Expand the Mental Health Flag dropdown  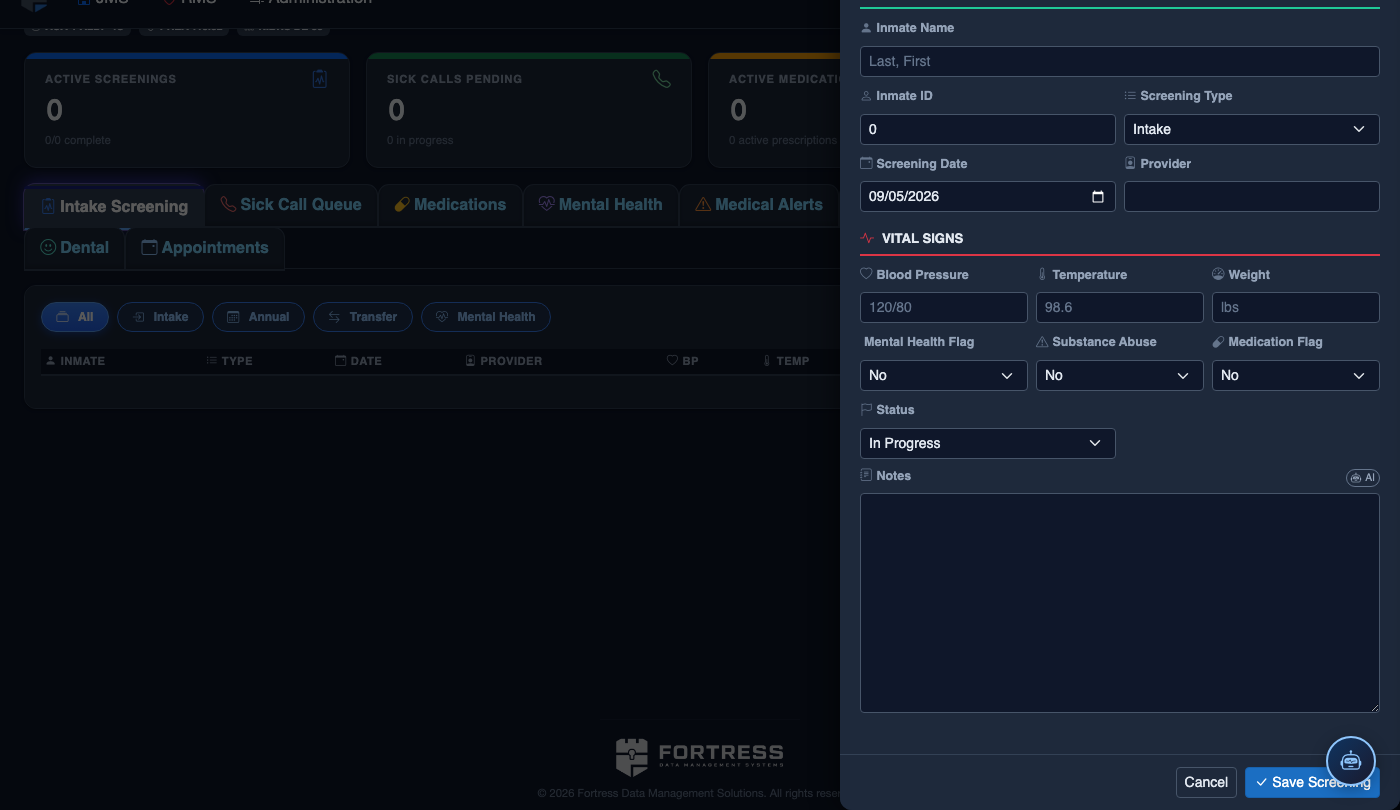click(943, 375)
